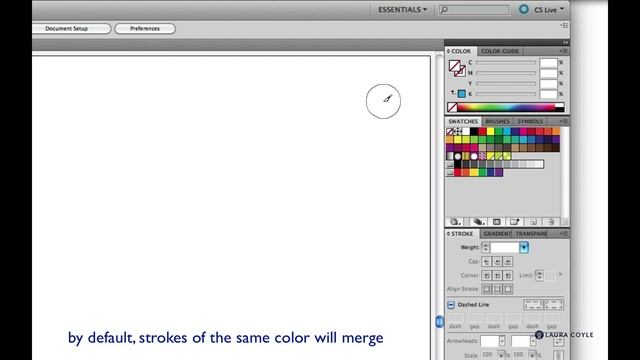Select the Miter Join corner option
This screenshot has height=360, width=640.
pyautogui.click(x=486, y=276)
